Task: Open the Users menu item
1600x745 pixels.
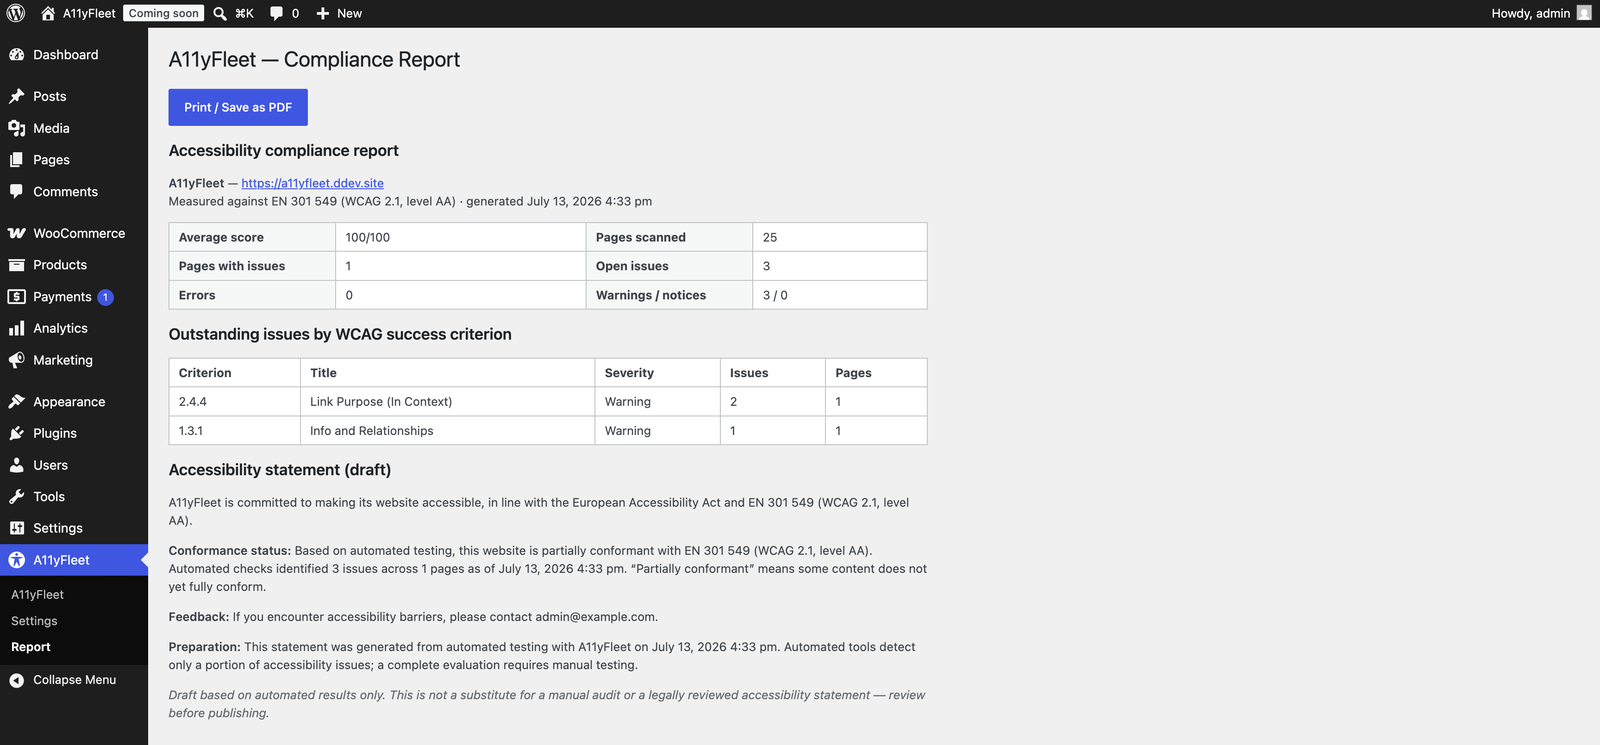Action: tap(74, 465)
